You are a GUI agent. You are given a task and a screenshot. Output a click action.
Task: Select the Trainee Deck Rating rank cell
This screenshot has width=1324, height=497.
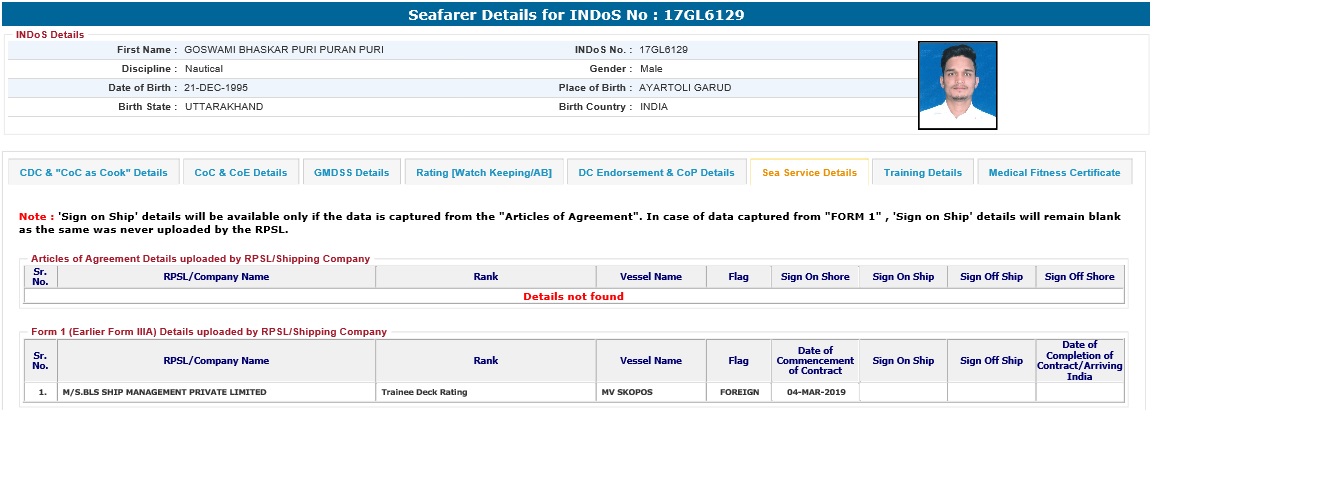click(x=424, y=392)
